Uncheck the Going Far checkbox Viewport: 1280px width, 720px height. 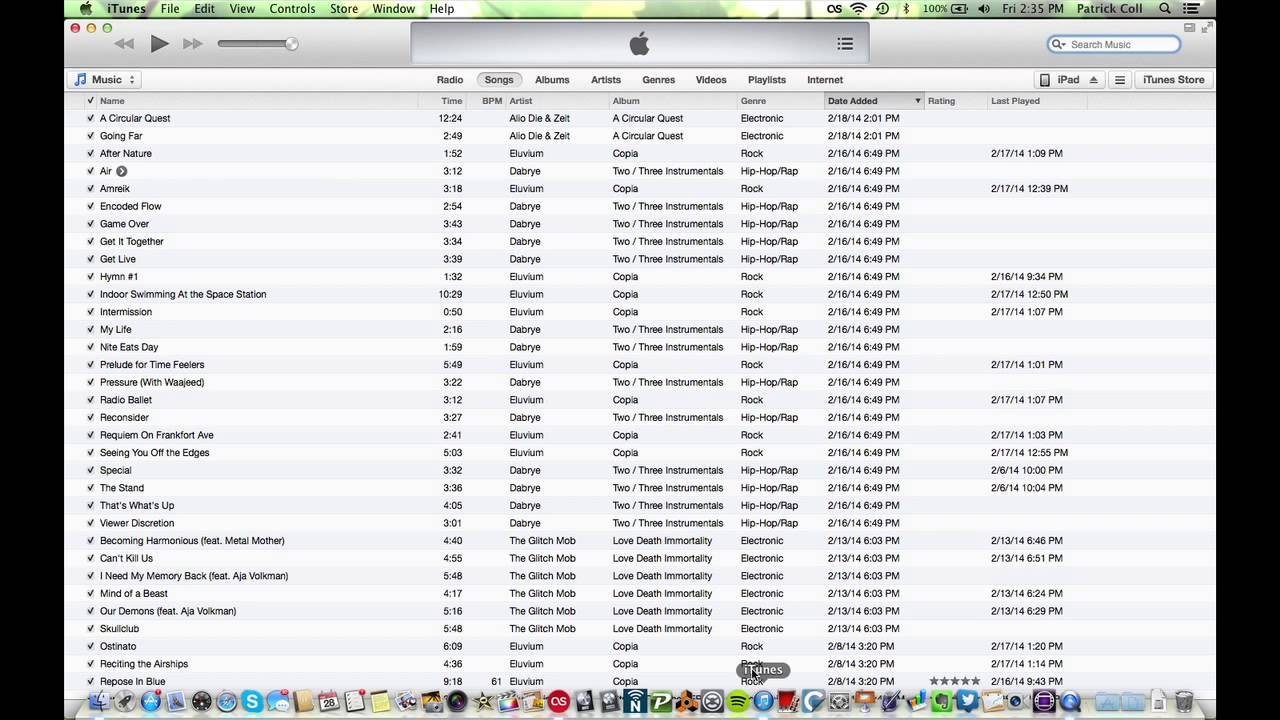coord(90,136)
